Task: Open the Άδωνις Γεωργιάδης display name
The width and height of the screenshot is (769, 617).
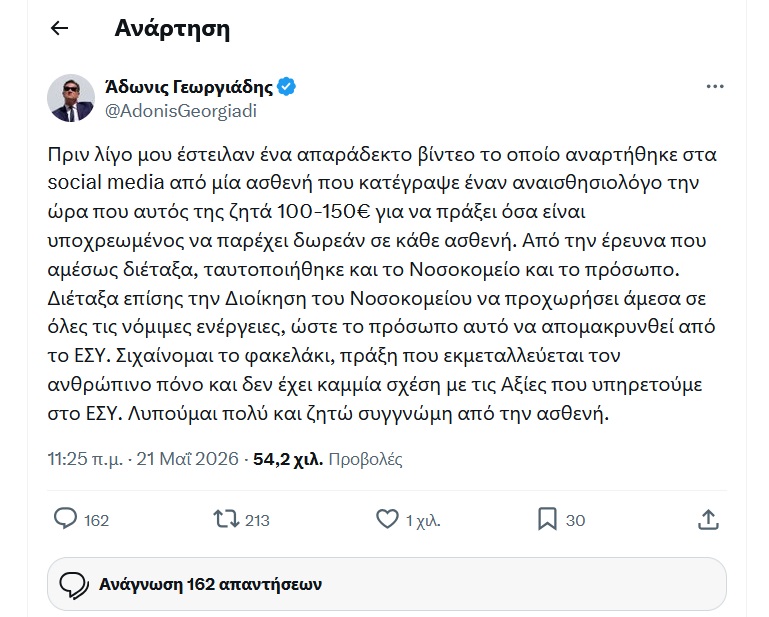Action: pyautogui.click(x=189, y=87)
